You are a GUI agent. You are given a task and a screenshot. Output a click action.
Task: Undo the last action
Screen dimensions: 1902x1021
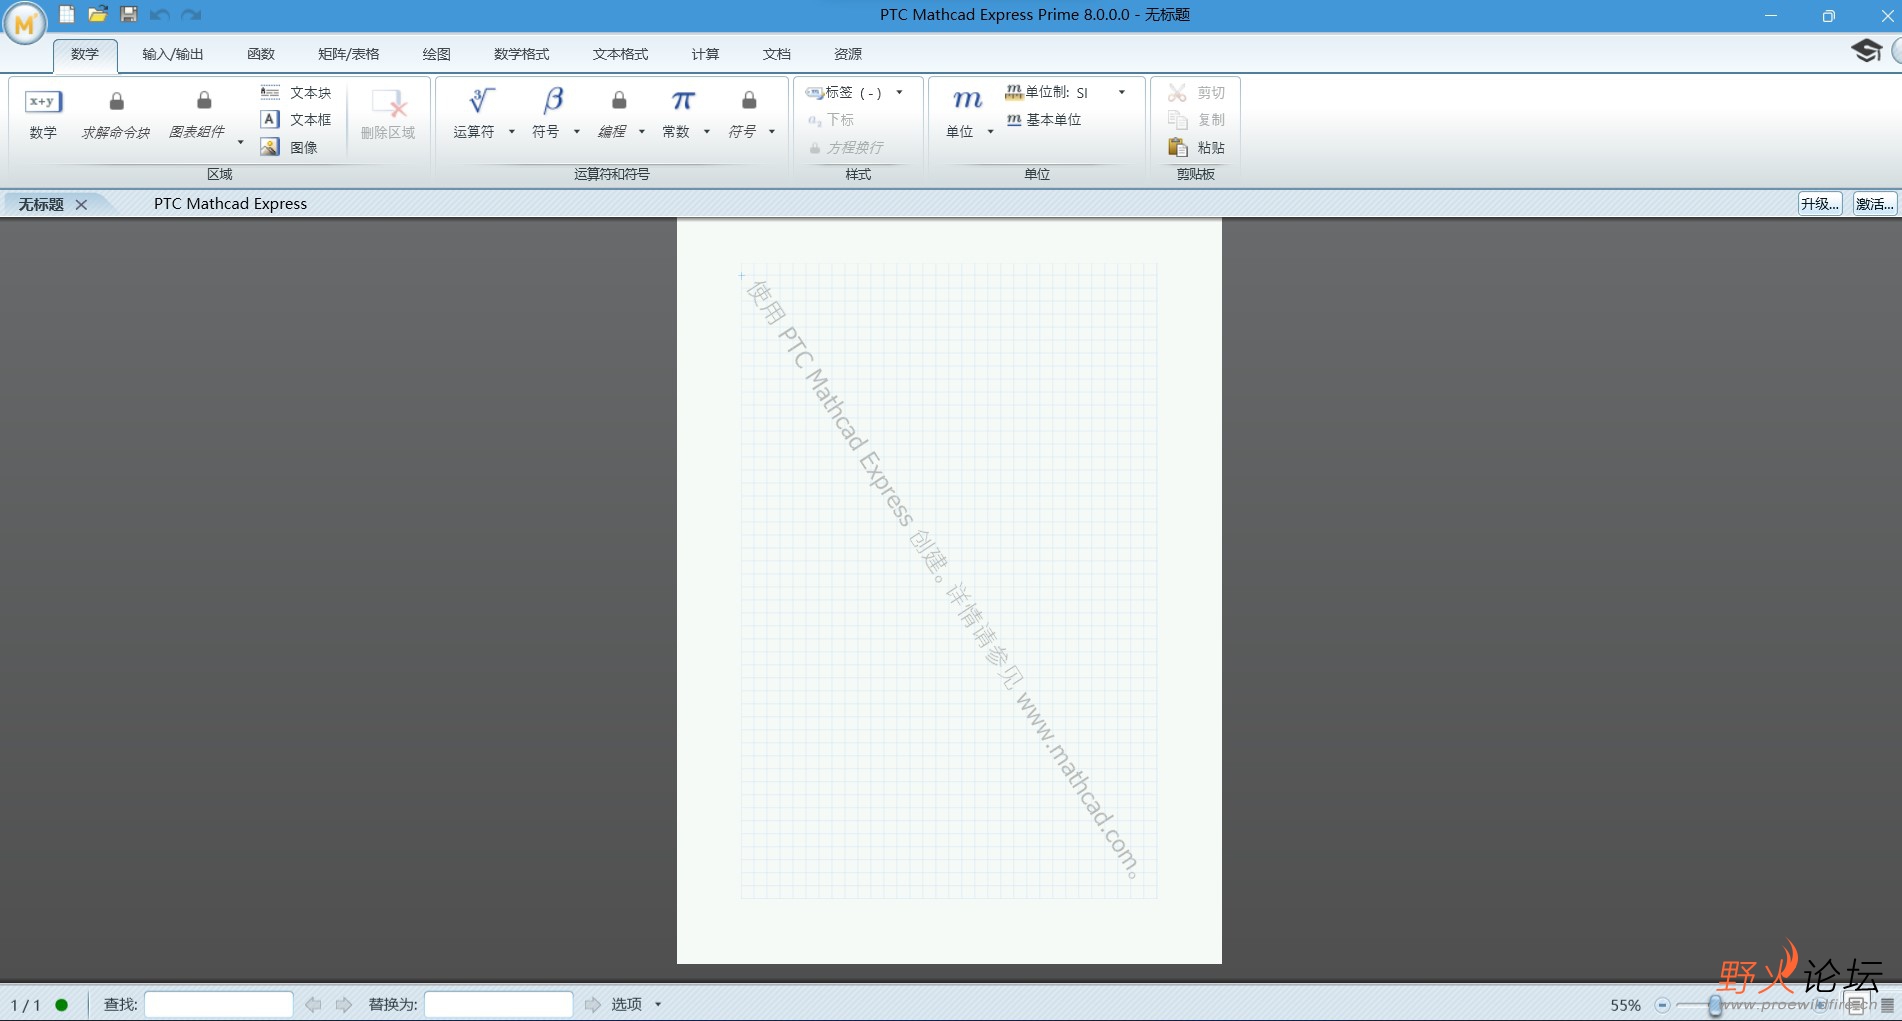[x=159, y=15]
